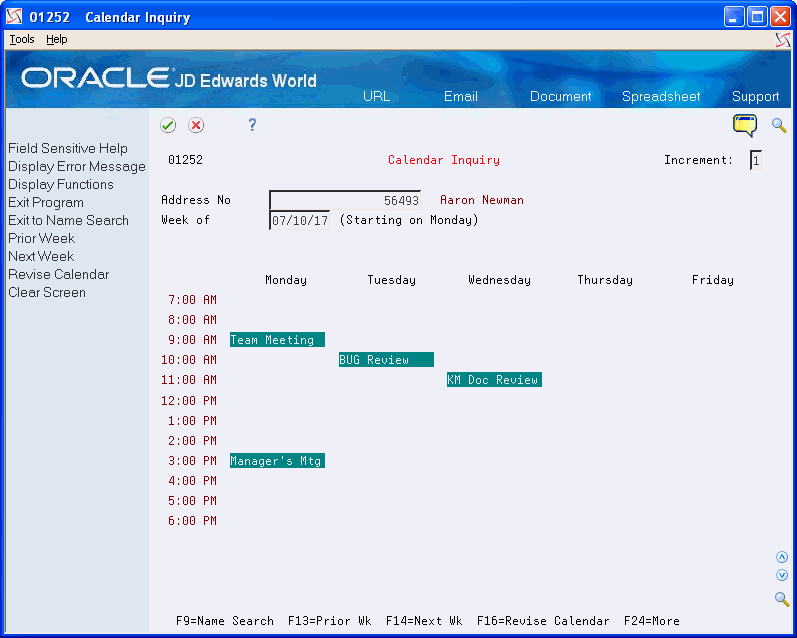Image resolution: width=797 pixels, height=638 pixels.
Task: Open the Support link in banner
Action: [755, 97]
